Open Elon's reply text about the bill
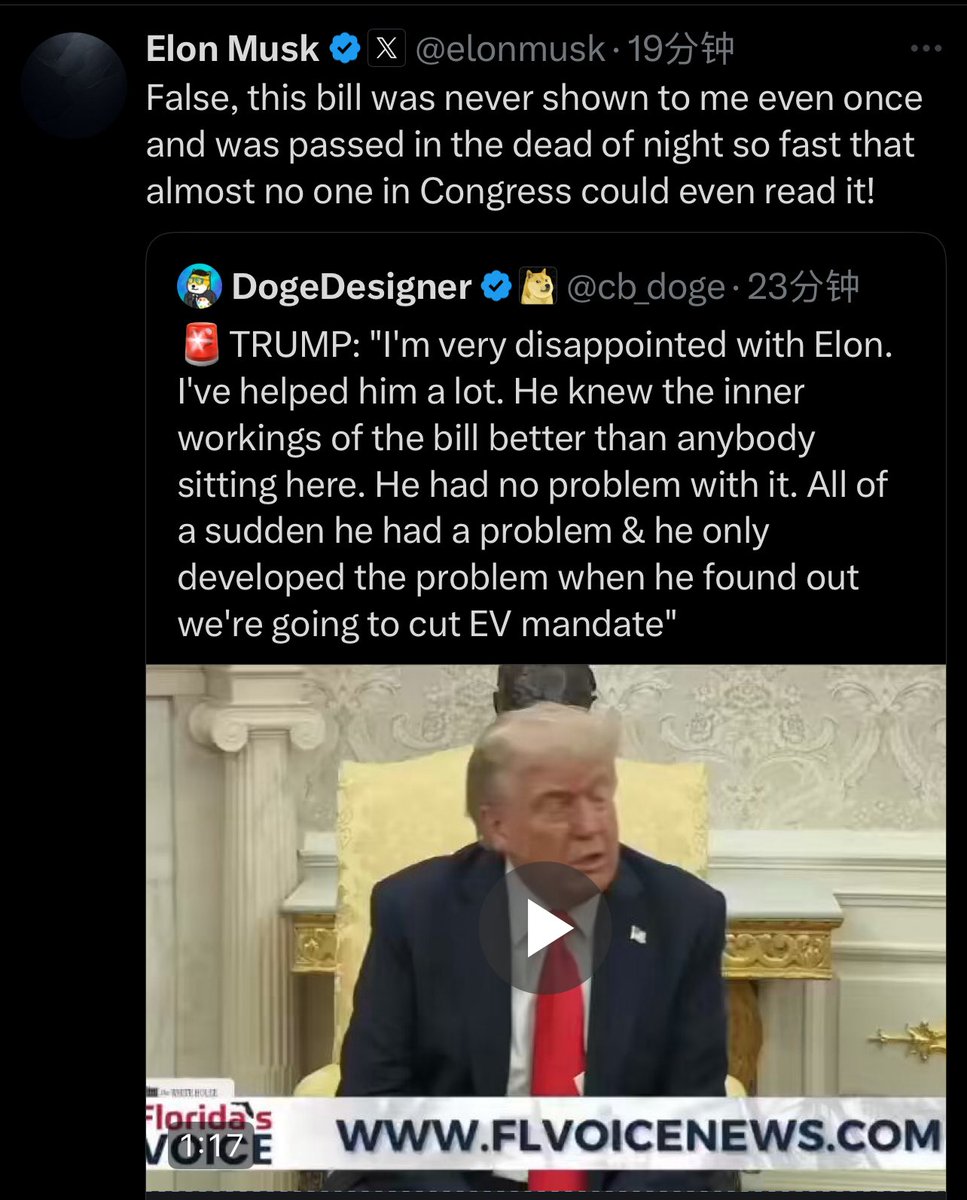The width and height of the screenshot is (967, 1200). (534, 144)
